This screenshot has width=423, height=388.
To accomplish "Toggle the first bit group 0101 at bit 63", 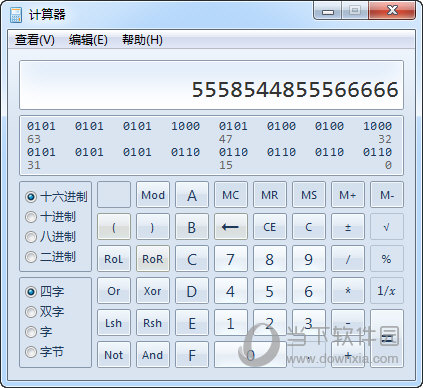I will click(41, 126).
